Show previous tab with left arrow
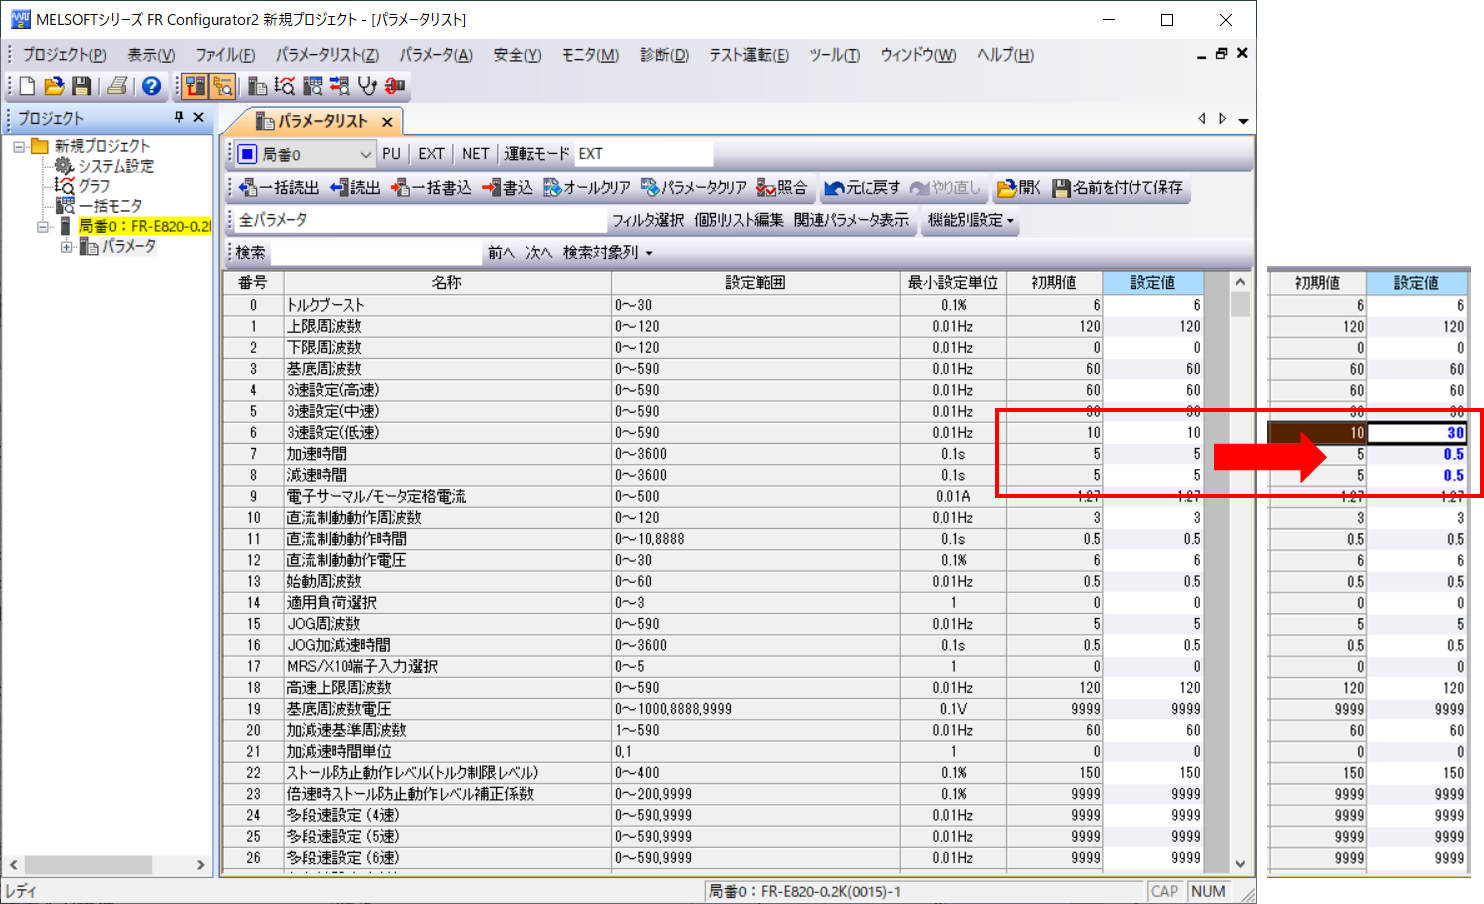 coord(1202,119)
